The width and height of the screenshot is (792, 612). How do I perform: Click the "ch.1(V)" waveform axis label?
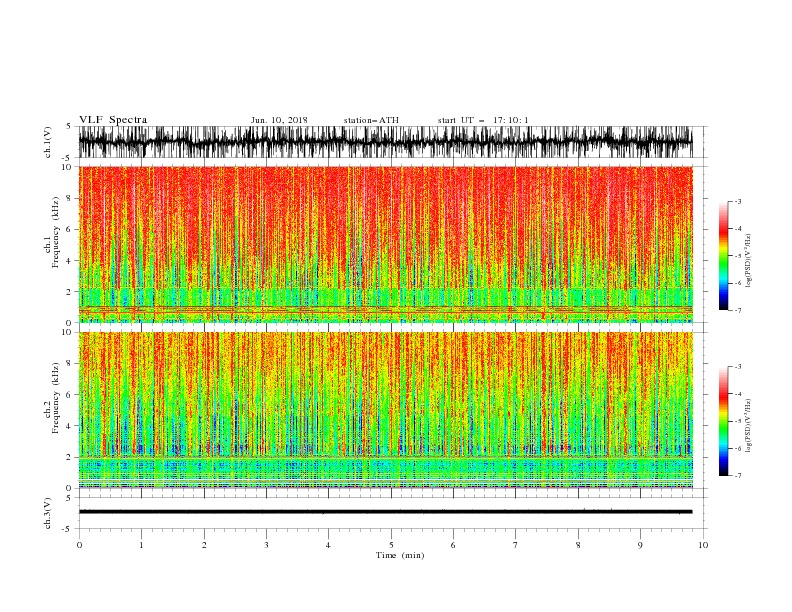click(48, 142)
